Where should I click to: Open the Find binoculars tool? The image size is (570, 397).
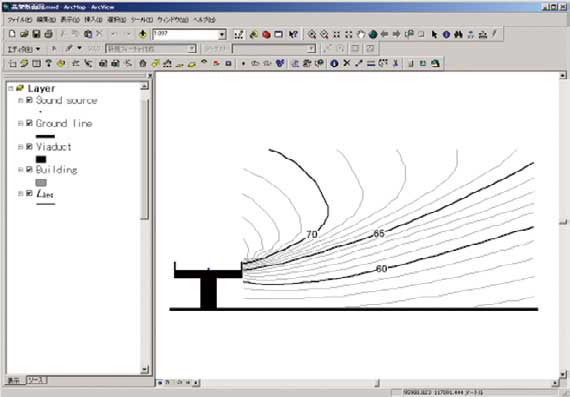point(458,34)
